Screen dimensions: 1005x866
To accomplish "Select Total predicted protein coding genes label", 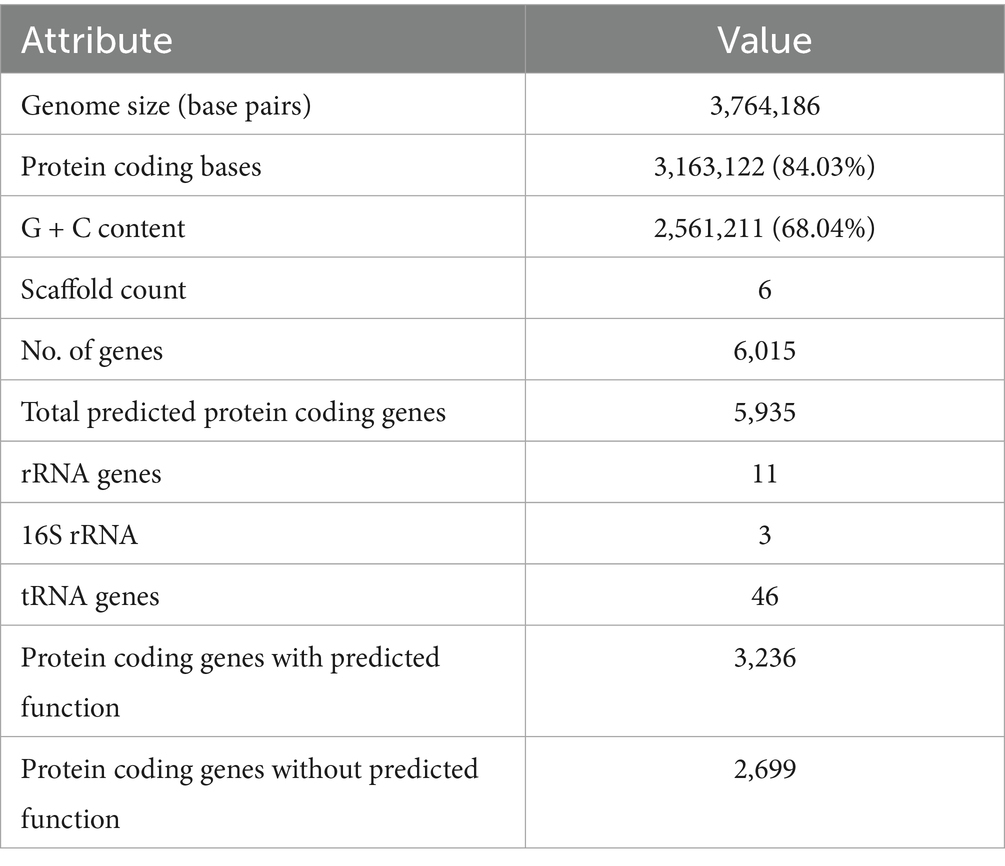I will click(x=233, y=411).
